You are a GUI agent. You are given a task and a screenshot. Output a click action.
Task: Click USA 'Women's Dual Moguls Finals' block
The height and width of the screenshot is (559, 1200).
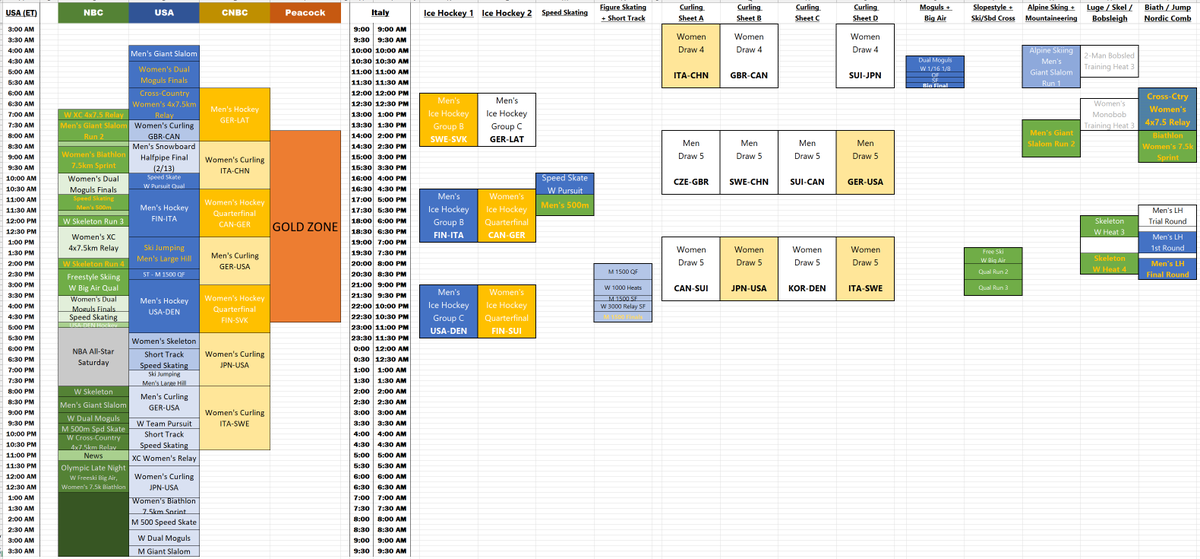click(x=164, y=74)
